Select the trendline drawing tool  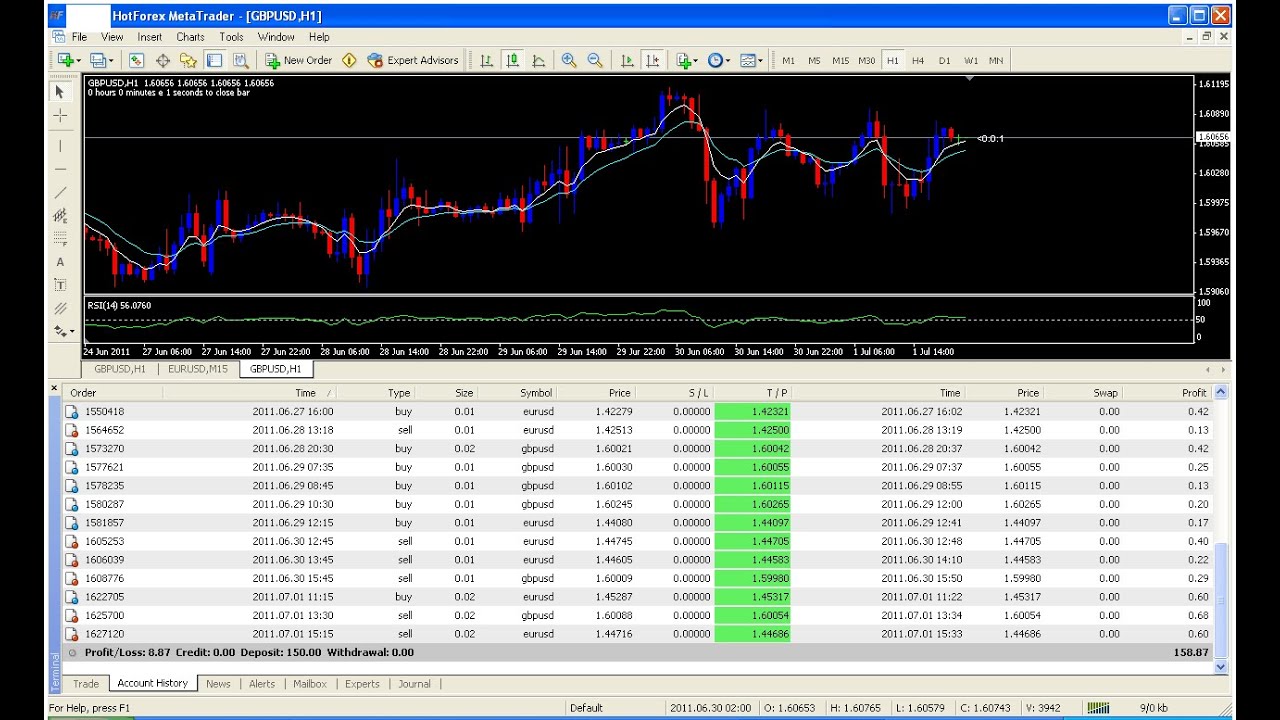[x=60, y=192]
